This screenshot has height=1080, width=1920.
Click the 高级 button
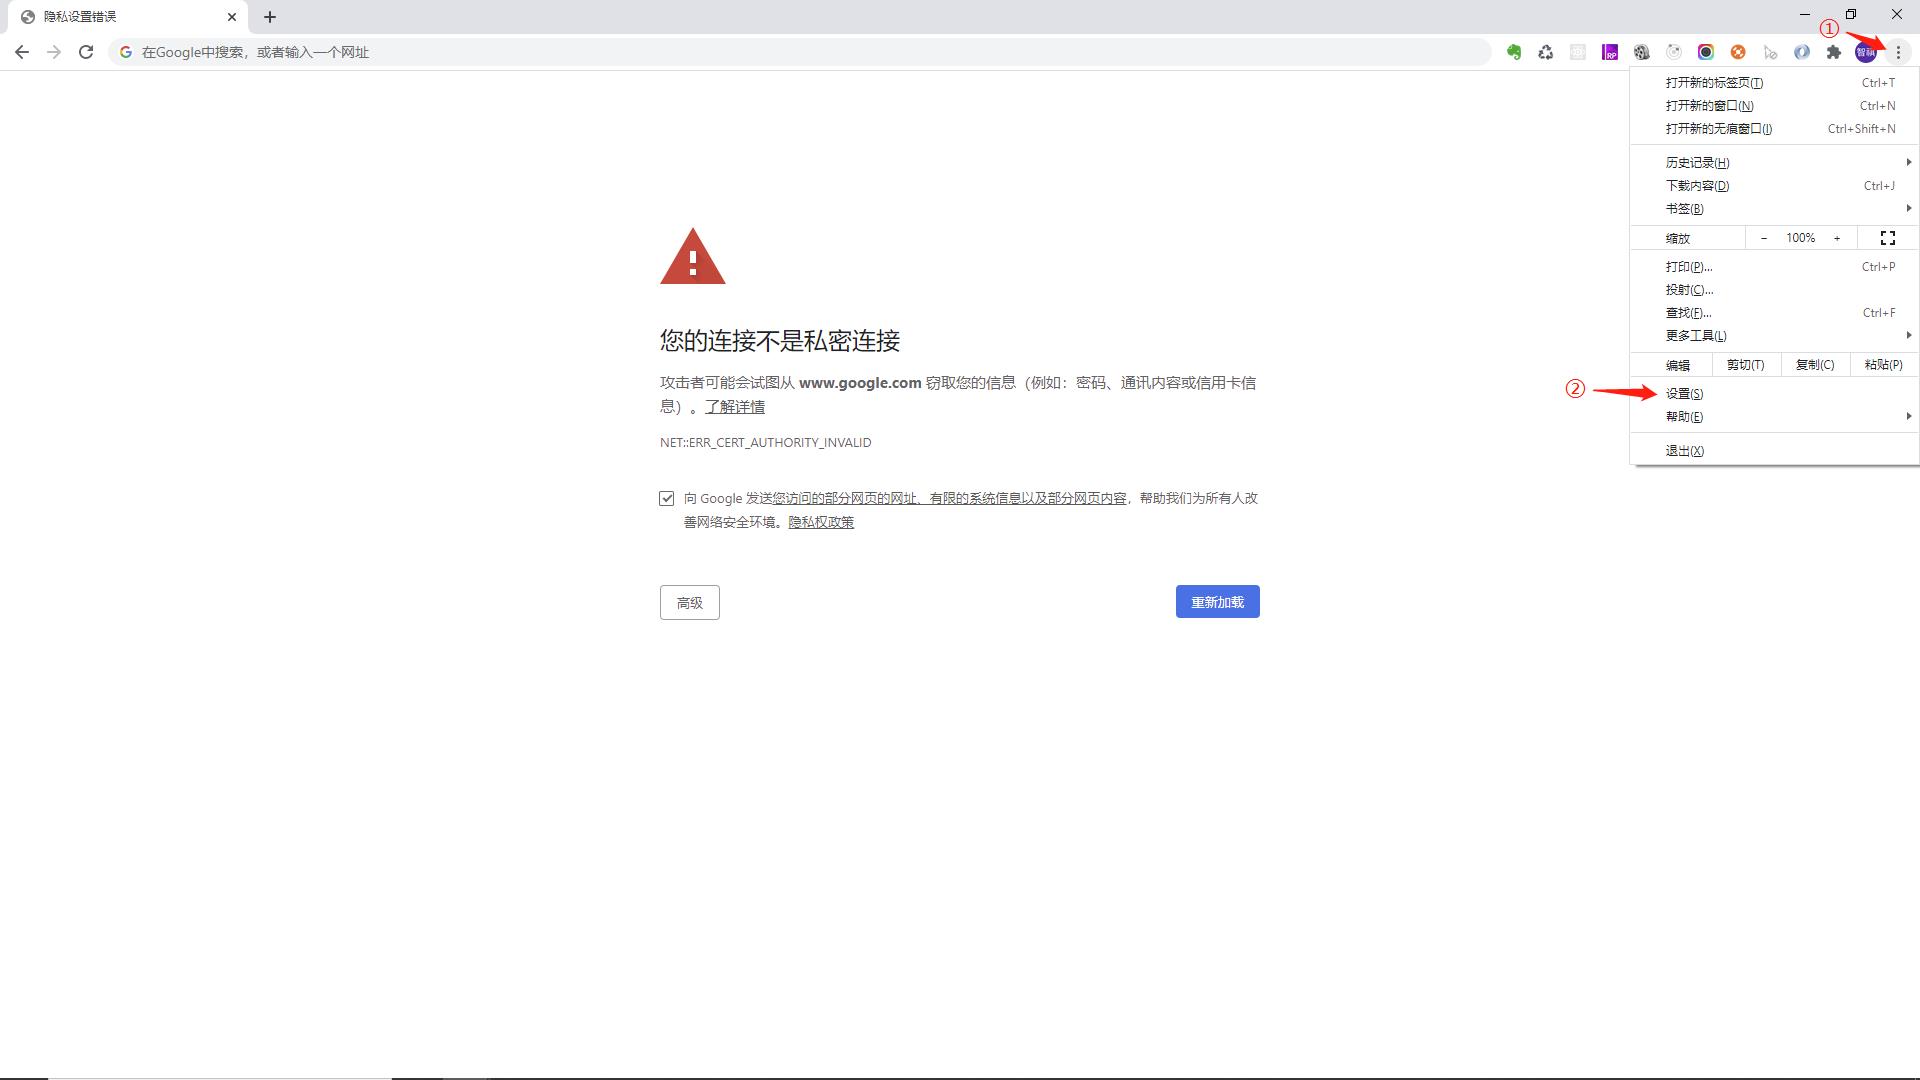click(690, 603)
